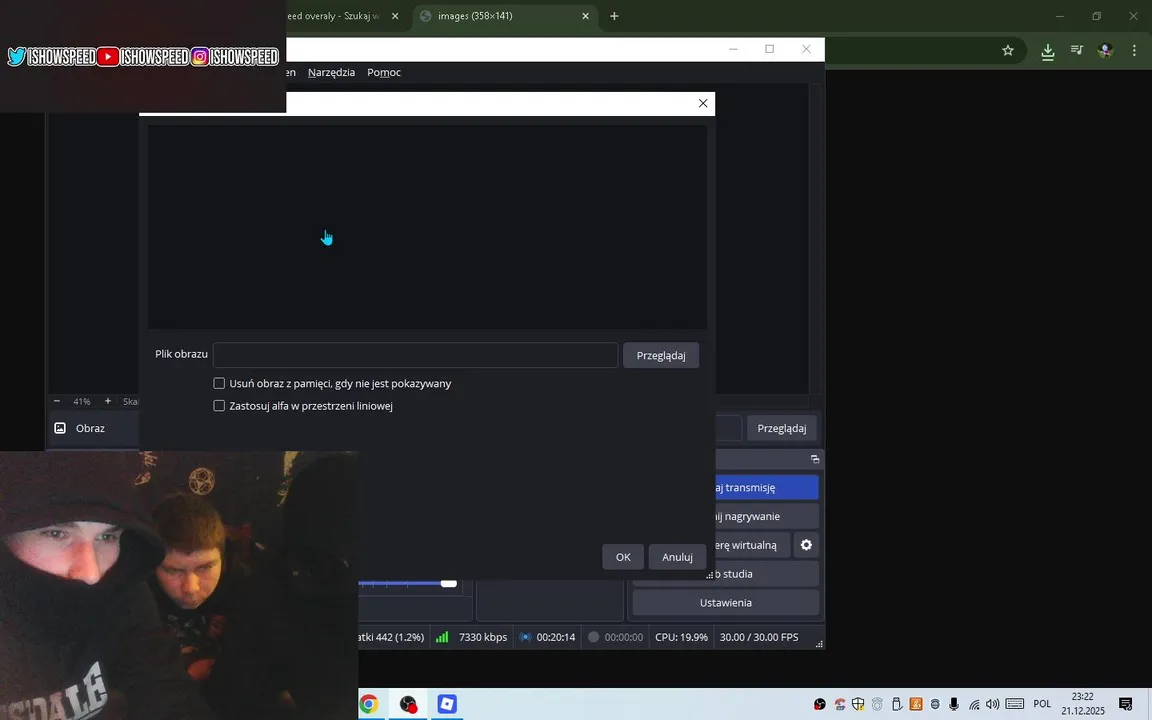This screenshot has height=720, width=1152.
Task: Open the Pomoc menu in OBS
Action: point(384,72)
